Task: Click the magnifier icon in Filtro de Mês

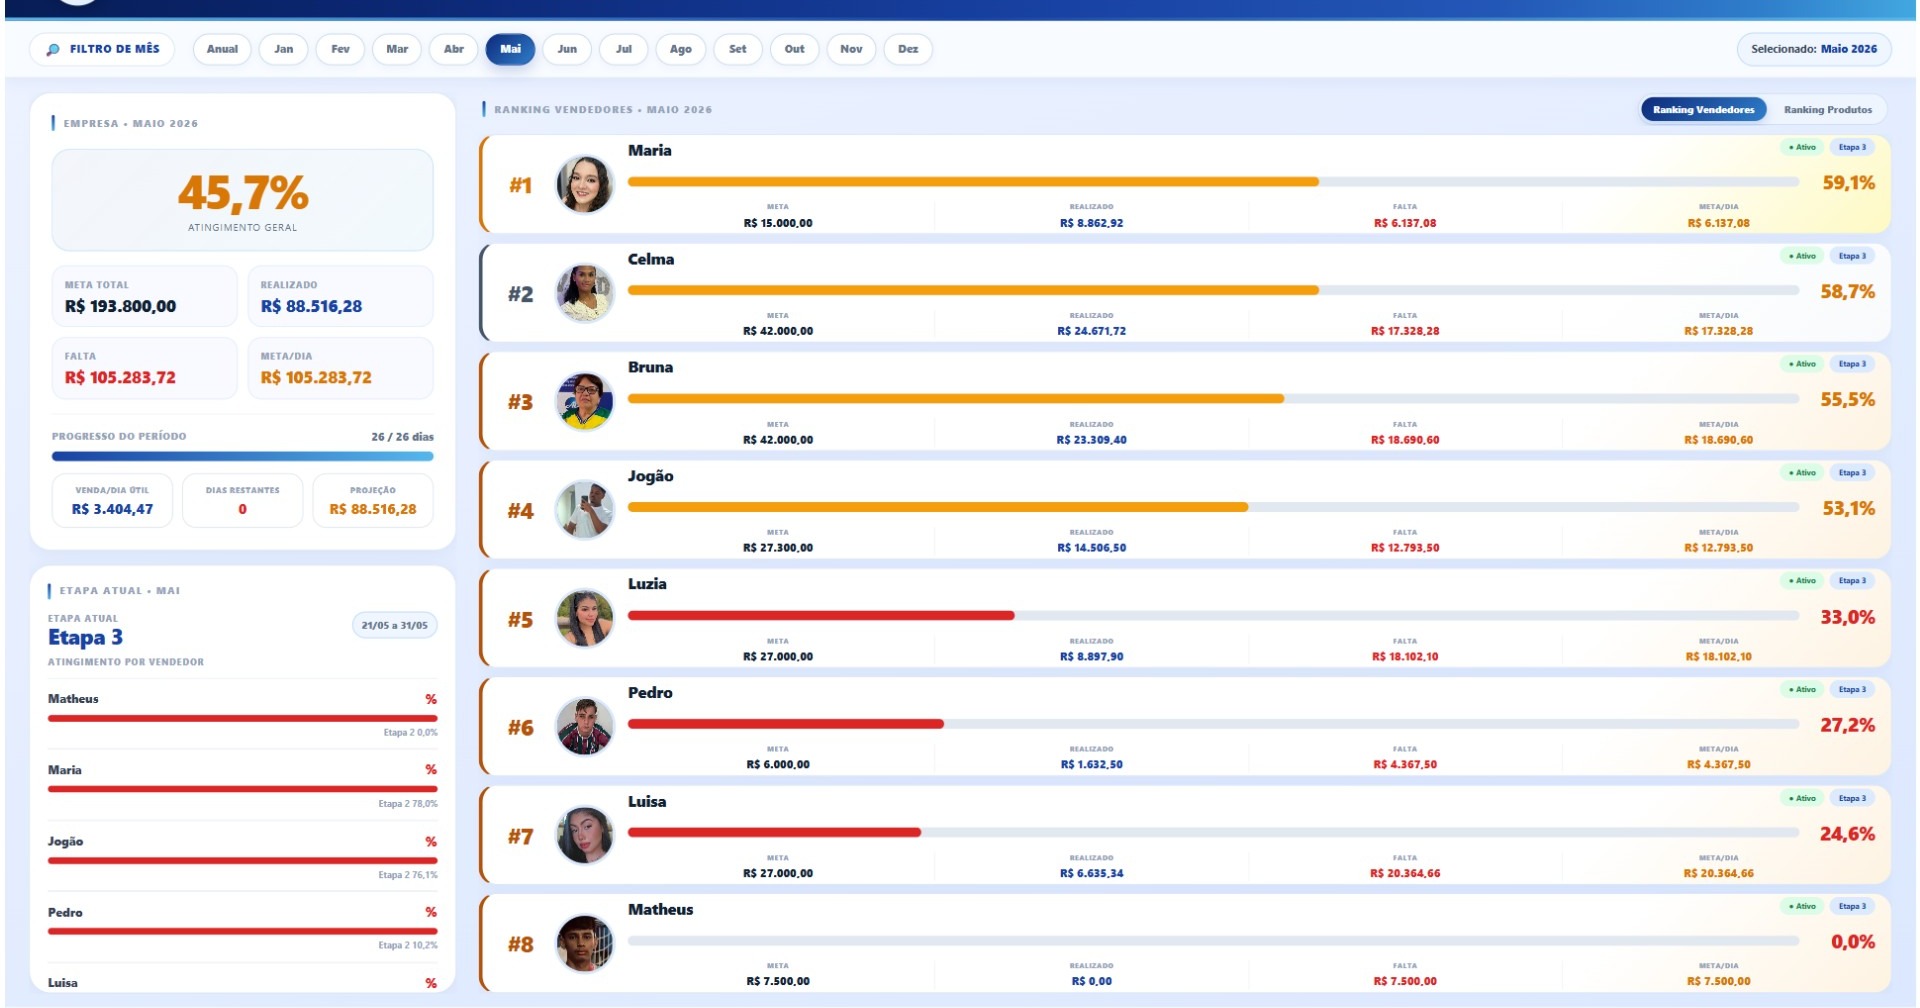Action: coord(53,49)
